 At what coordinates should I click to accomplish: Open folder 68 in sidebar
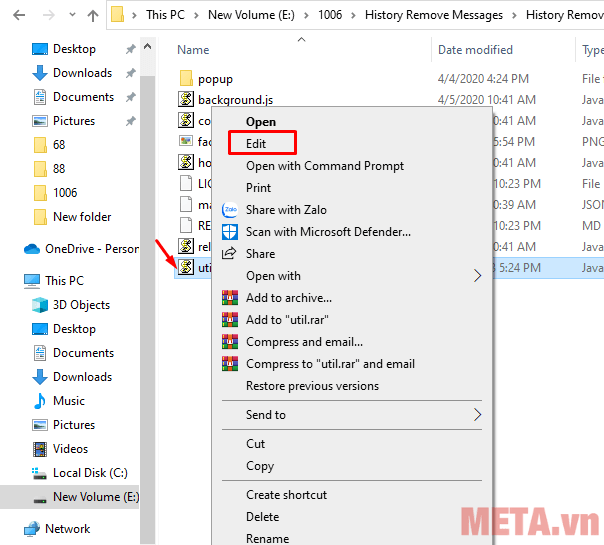pyautogui.click(x=59, y=145)
